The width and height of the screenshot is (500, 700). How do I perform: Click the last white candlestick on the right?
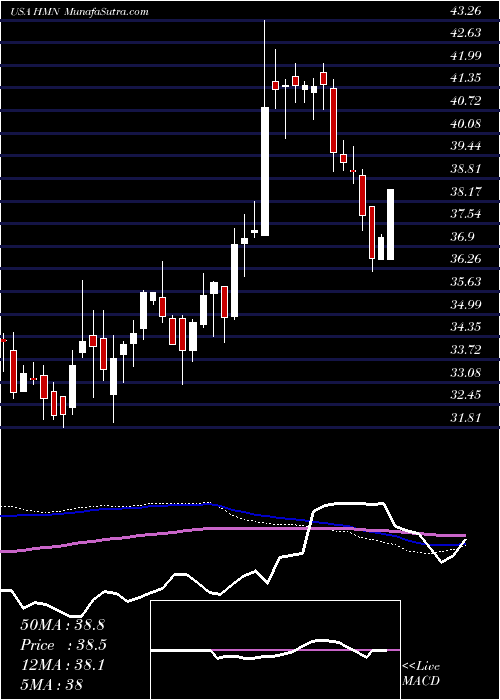[x=391, y=225]
